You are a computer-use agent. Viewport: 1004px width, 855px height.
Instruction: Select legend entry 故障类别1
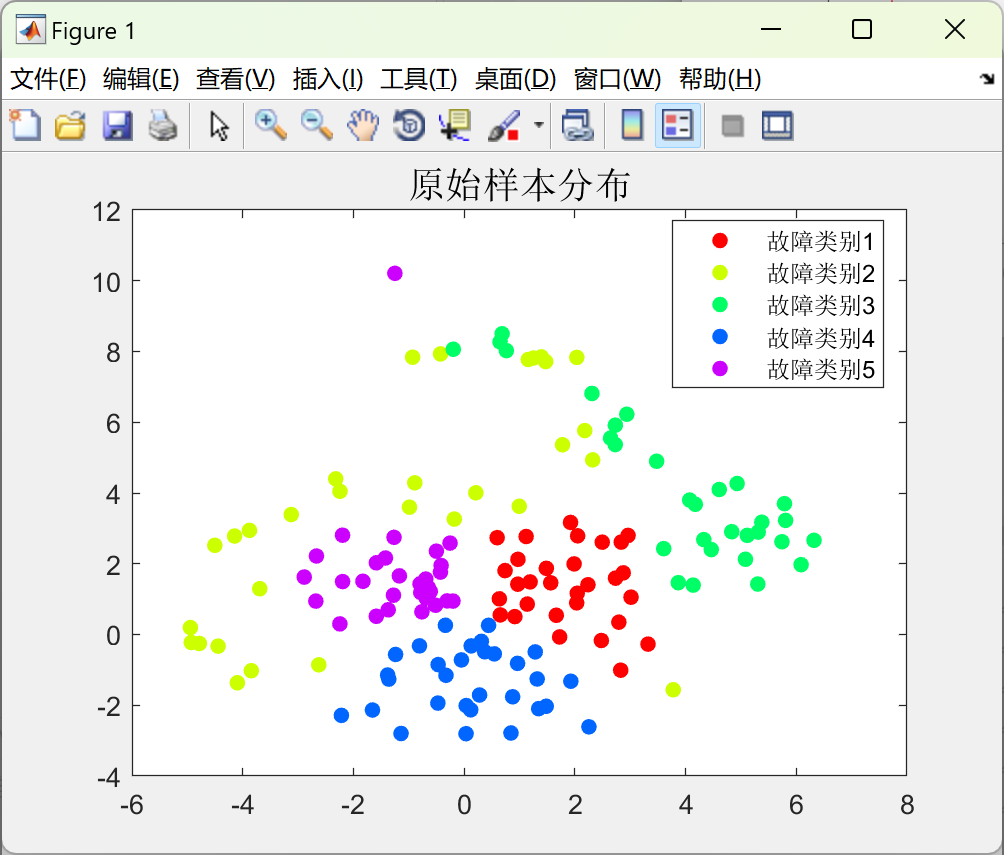pyautogui.click(x=821, y=241)
